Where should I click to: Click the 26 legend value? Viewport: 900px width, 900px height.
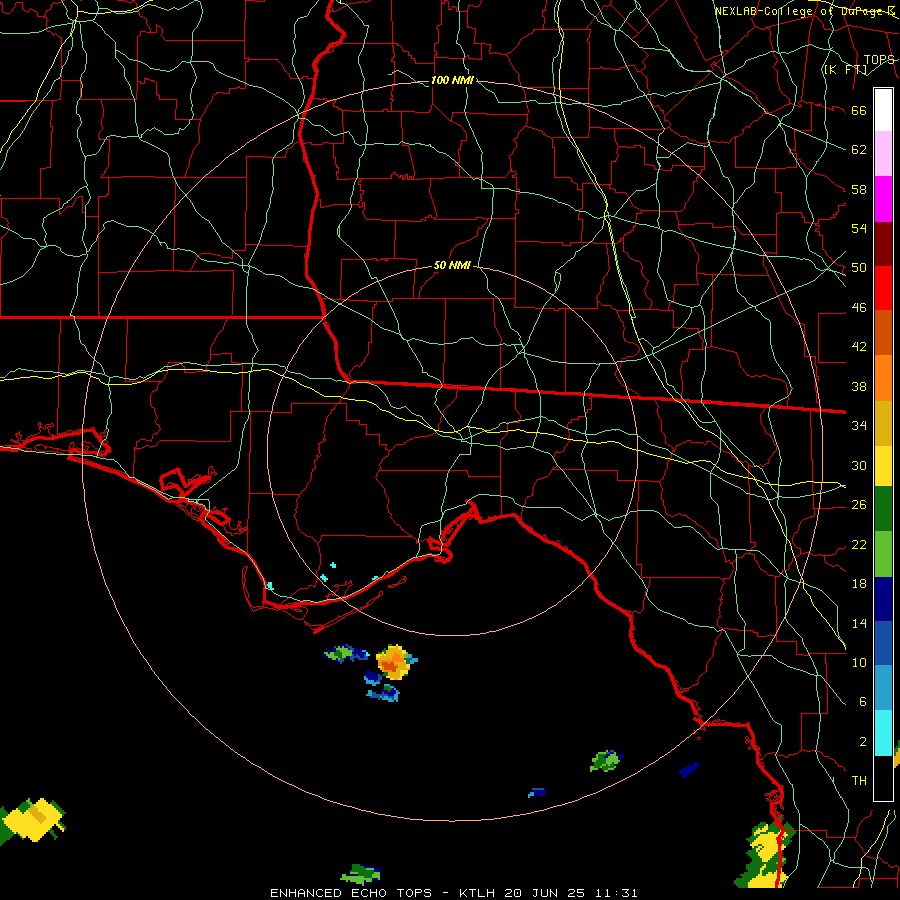(x=859, y=505)
